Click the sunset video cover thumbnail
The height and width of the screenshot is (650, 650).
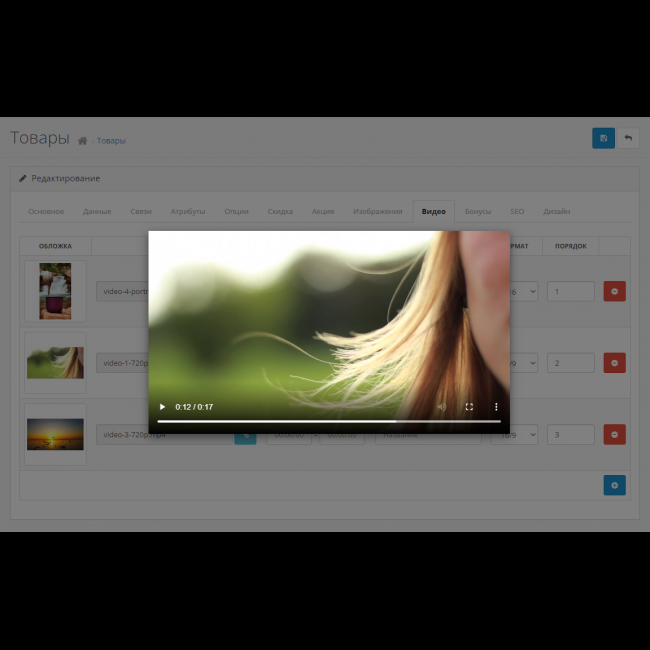(x=55, y=435)
